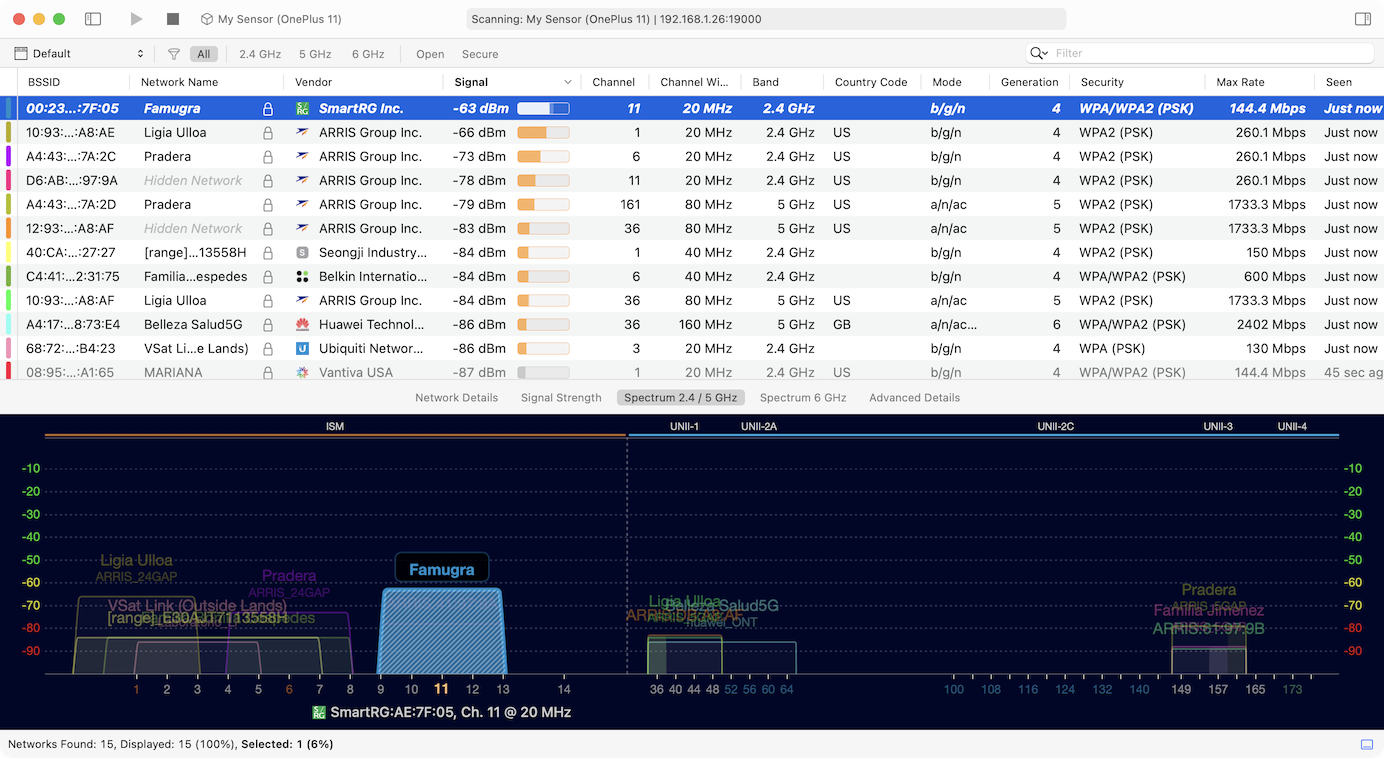The image size is (1384, 758).
Task: Click channel 11 label on spectrum axis
Action: click(441, 689)
